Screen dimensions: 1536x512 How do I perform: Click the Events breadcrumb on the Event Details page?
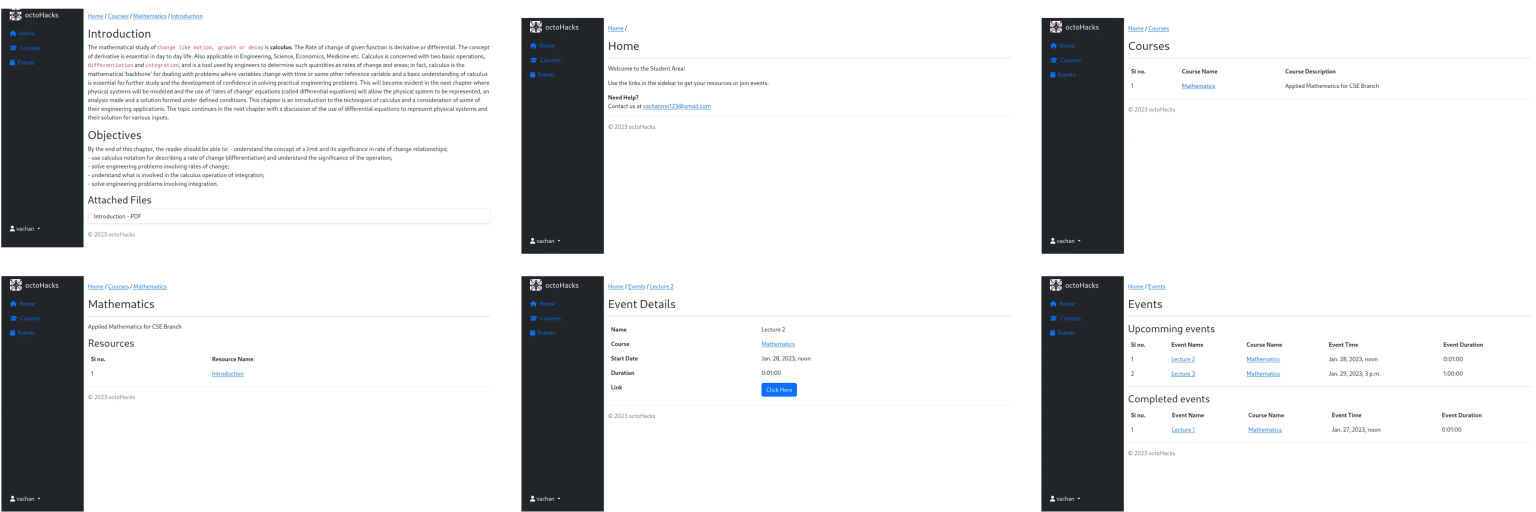coord(637,287)
